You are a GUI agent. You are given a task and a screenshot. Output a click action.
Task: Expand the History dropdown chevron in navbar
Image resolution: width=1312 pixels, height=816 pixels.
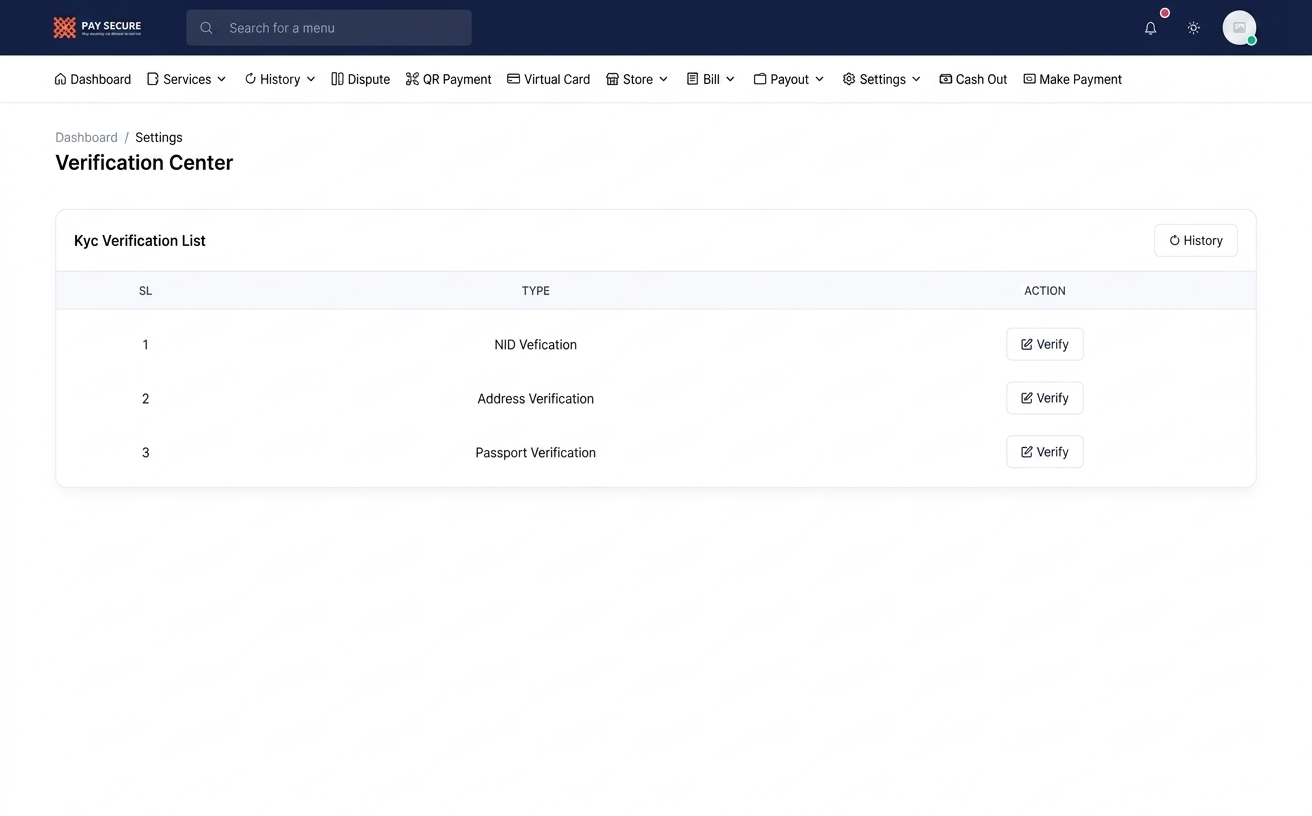(x=310, y=79)
